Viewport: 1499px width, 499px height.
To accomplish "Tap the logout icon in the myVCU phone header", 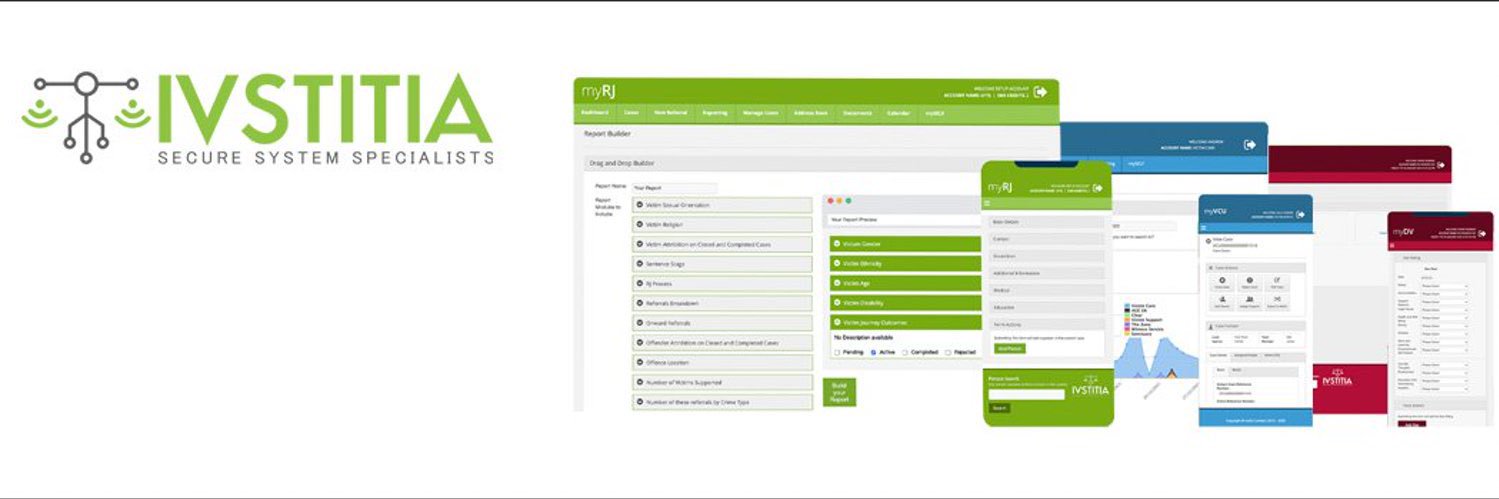I will click(x=1302, y=212).
